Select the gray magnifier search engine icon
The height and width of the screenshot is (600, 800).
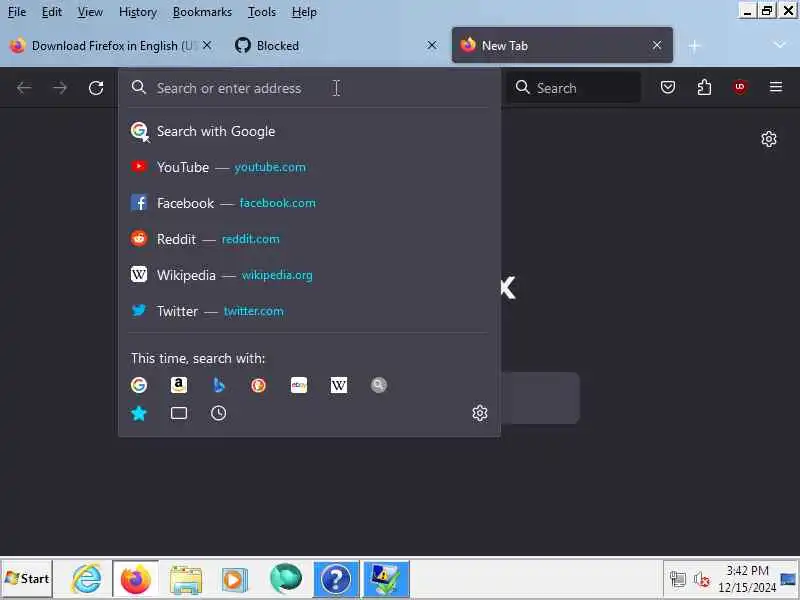[x=379, y=385]
